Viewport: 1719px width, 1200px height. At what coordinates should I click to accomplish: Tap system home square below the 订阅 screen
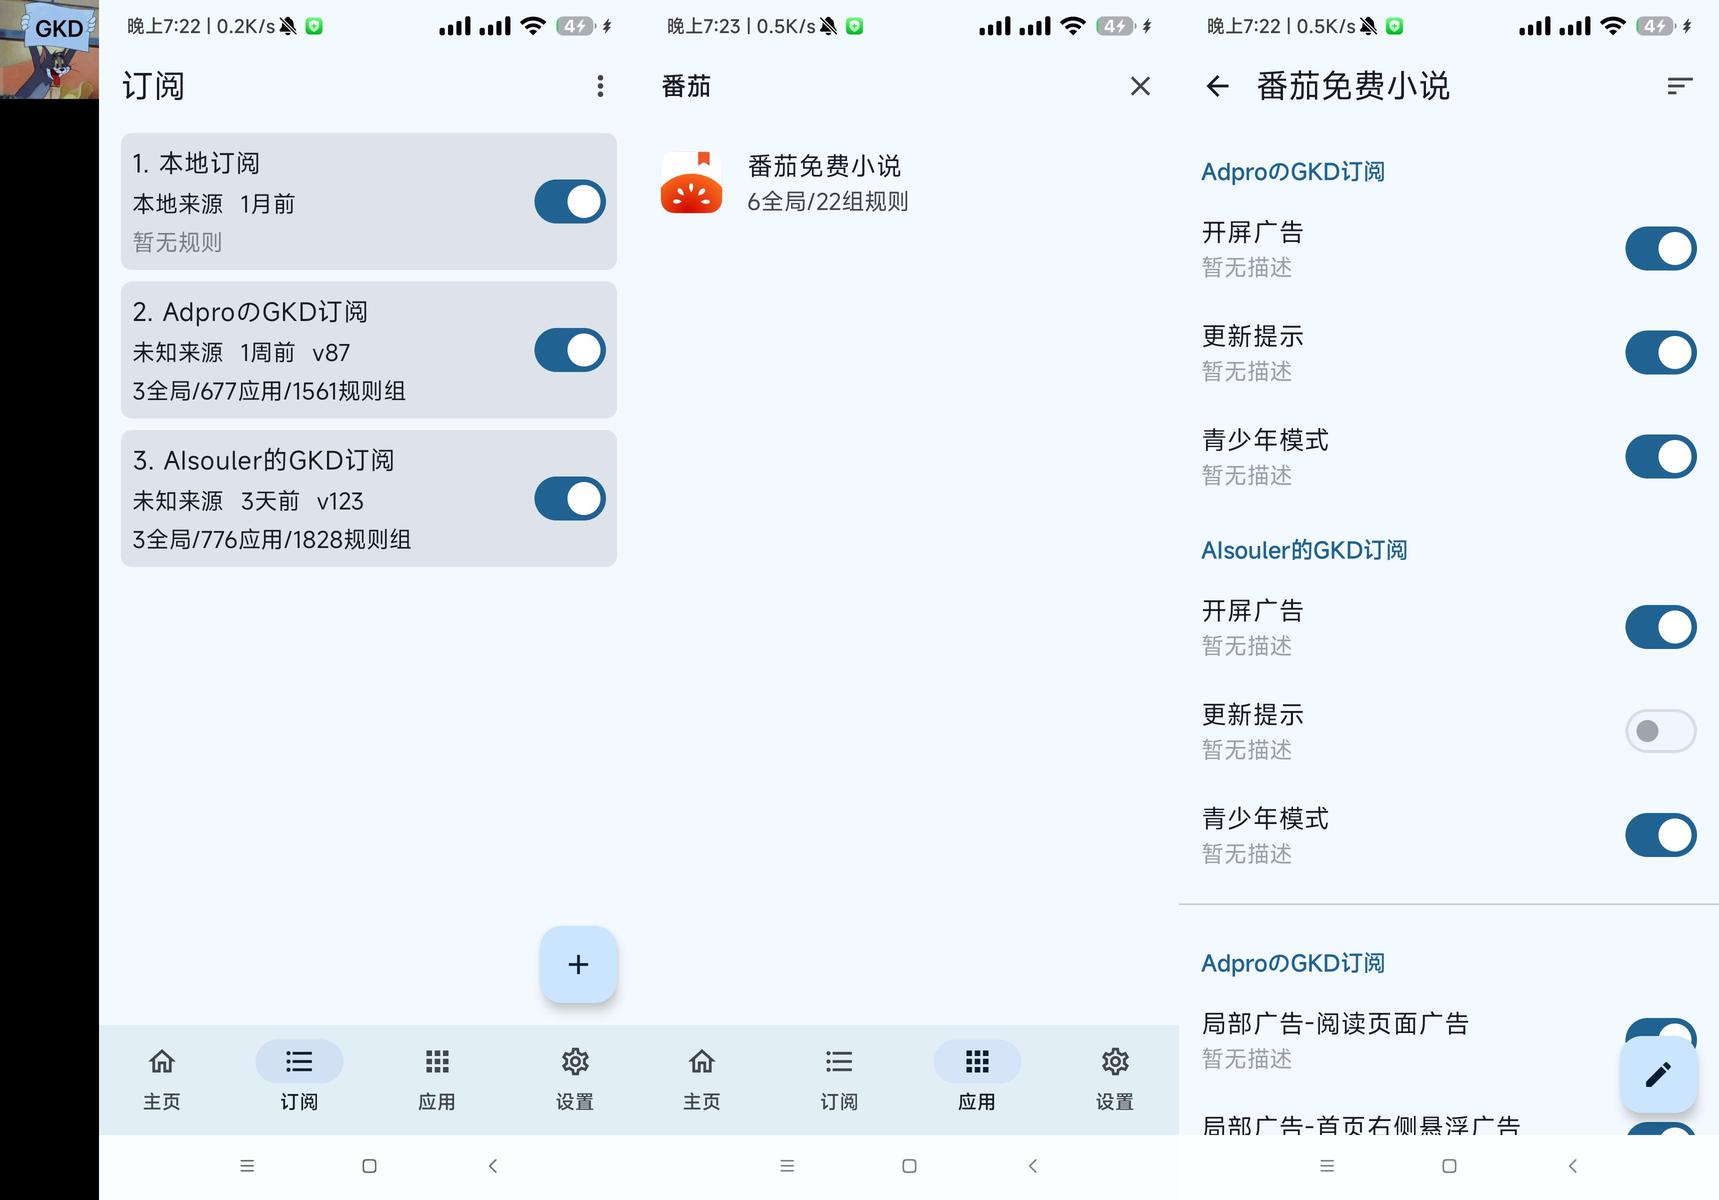click(x=369, y=1166)
